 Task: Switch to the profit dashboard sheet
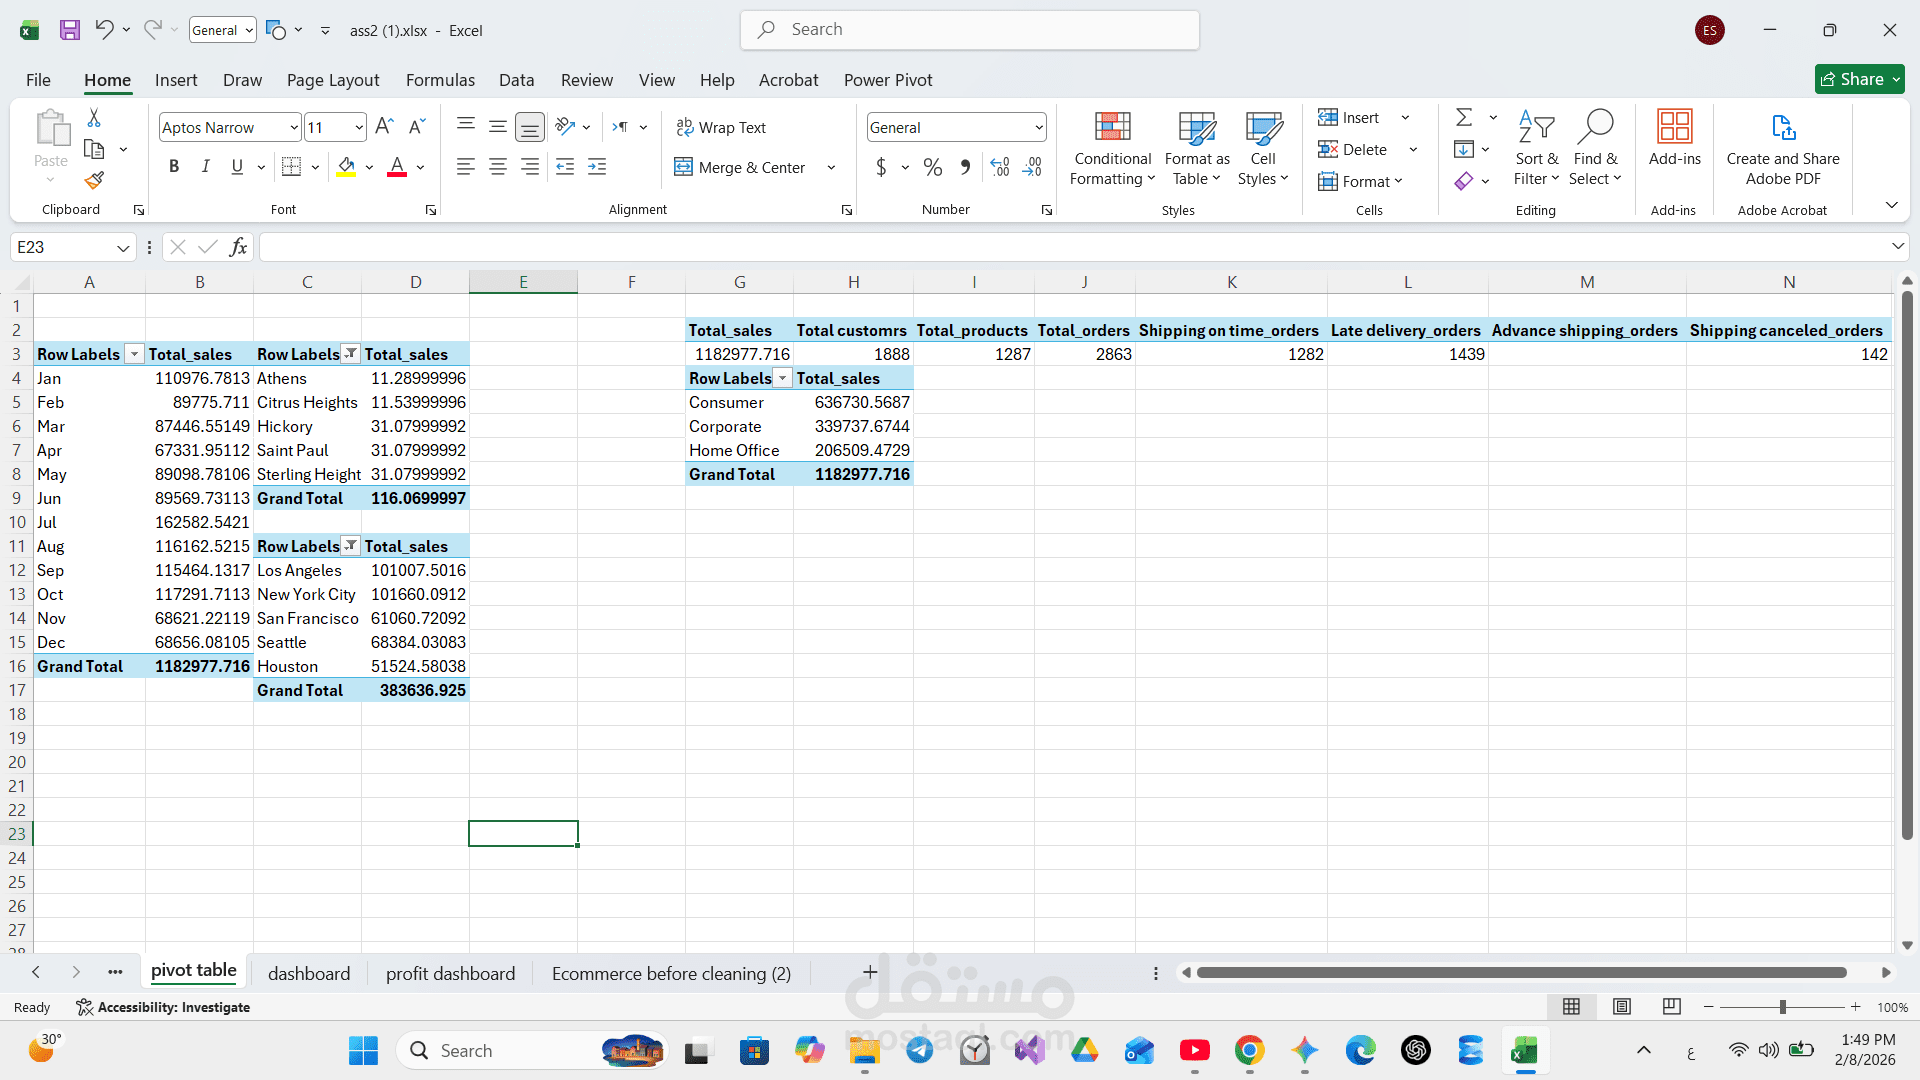pyautogui.click(x=450, y=974)
